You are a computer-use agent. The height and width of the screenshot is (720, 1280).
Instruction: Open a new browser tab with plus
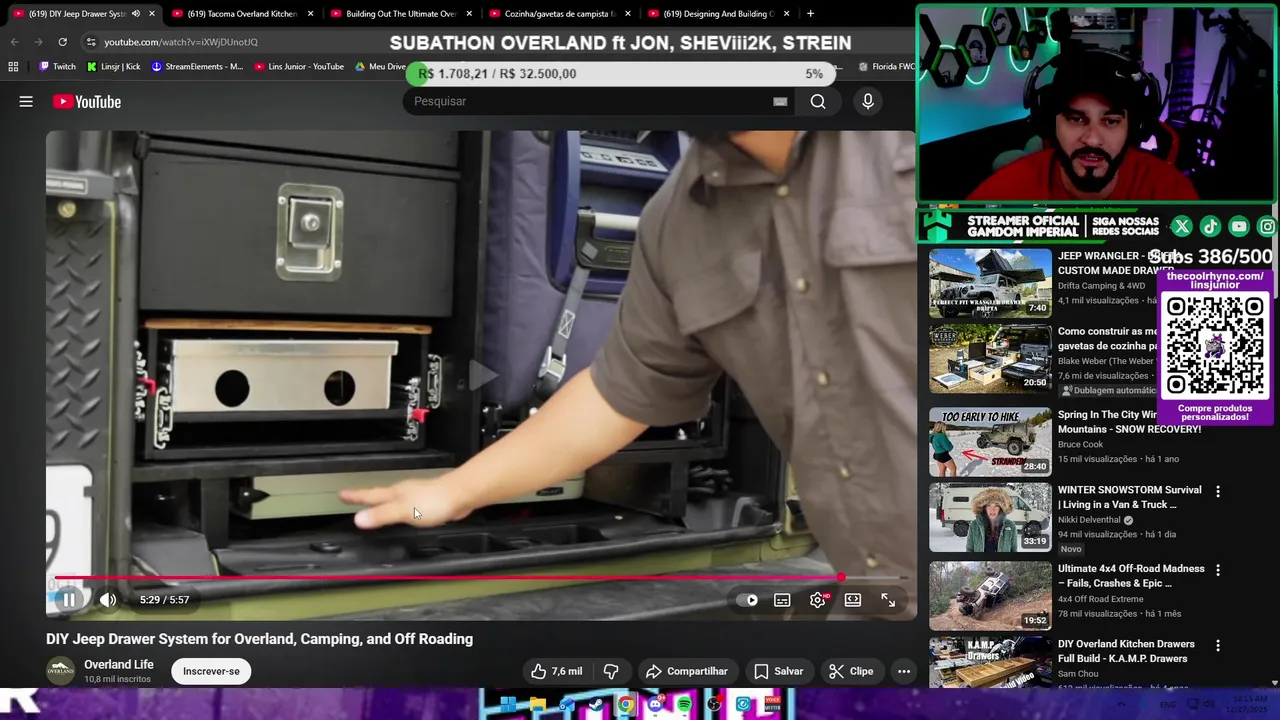point(810,14)
